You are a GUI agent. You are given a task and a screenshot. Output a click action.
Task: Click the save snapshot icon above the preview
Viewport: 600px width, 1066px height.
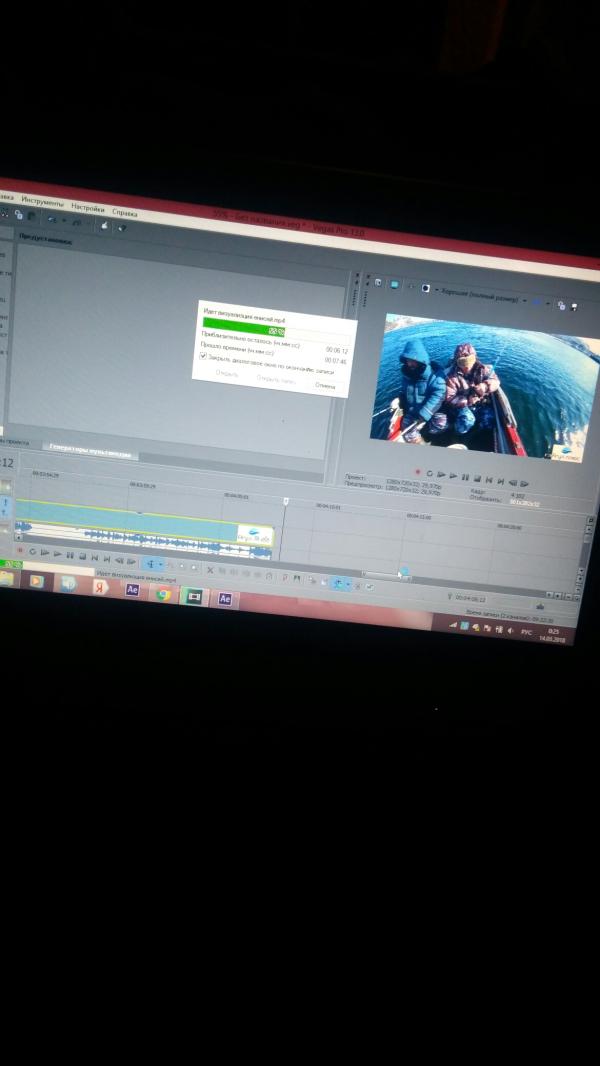coord(574,306)
